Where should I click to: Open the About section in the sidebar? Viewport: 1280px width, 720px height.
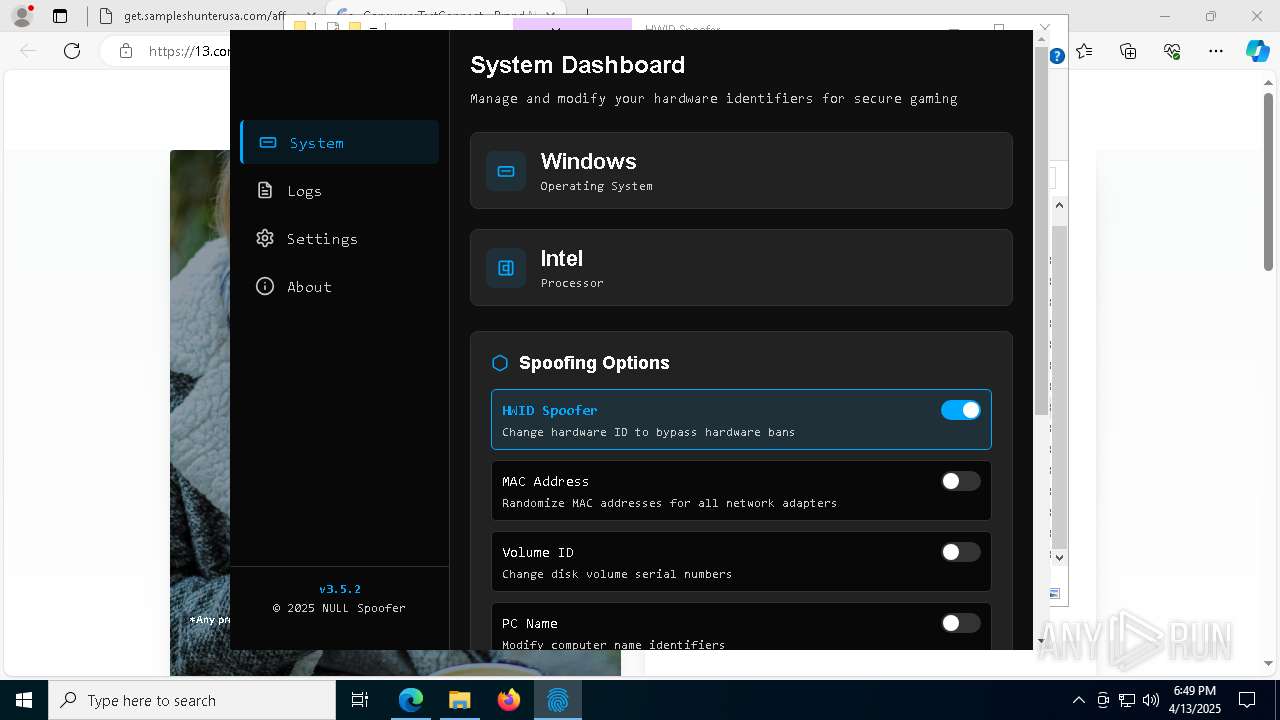340,286
